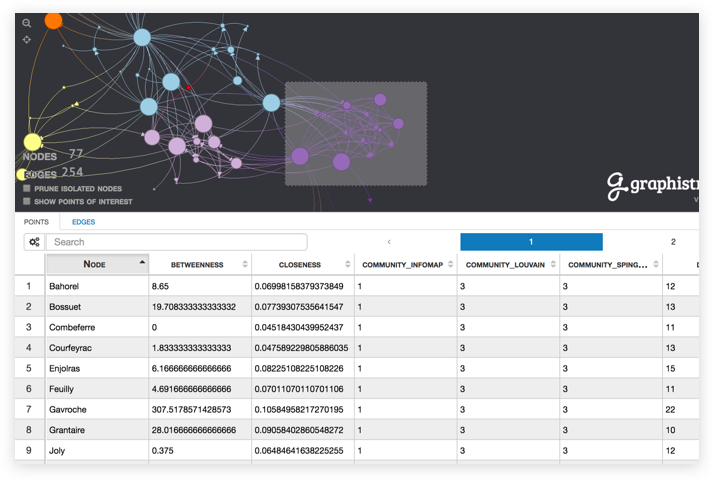Toggle Show Points of Interest checkbox
The height and width of the screenshot is (481, 714).
(27, 201)
